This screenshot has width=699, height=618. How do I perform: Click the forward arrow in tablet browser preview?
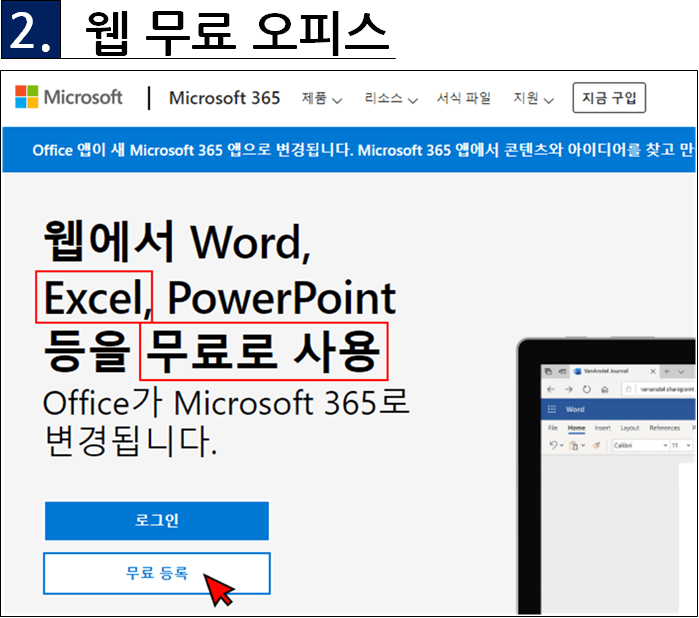pyautogui.click(x=569, y=389)
